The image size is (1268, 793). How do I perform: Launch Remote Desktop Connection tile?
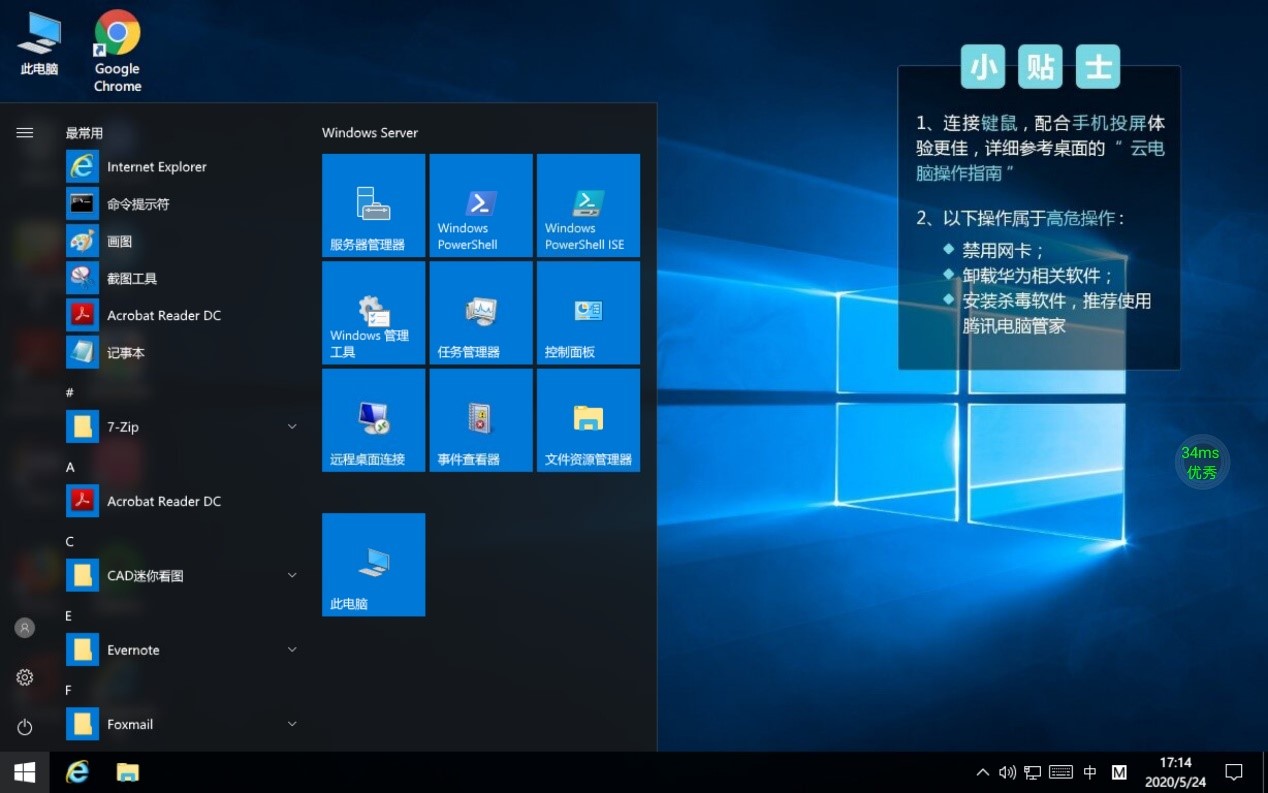373,419
